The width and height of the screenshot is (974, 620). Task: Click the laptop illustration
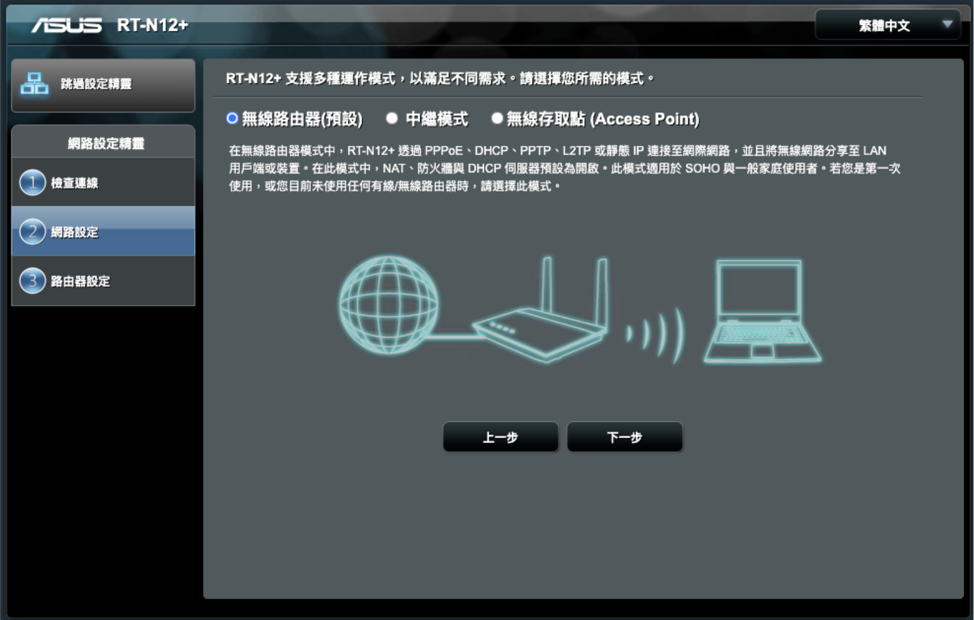click(762, 311)
